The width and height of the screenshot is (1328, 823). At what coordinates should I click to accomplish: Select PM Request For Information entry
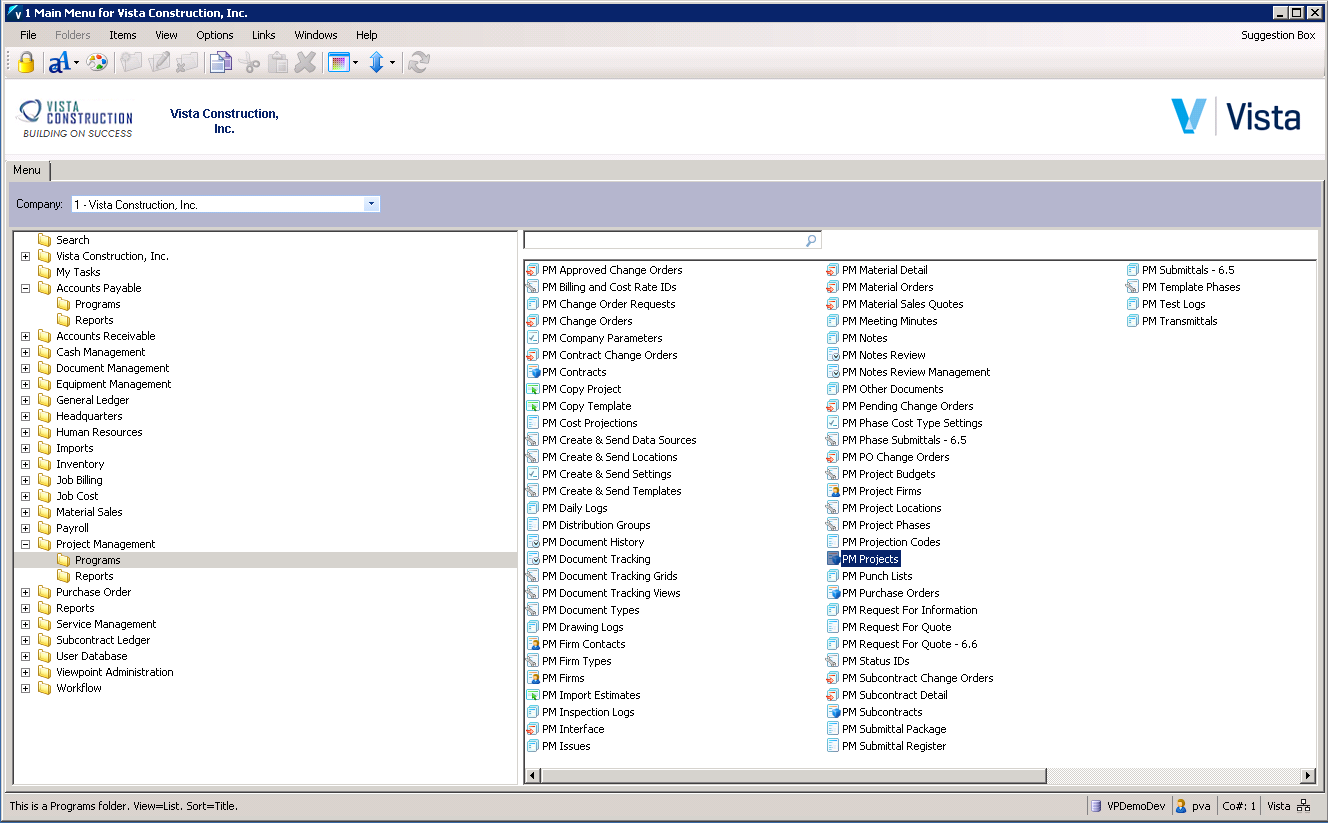910,610
